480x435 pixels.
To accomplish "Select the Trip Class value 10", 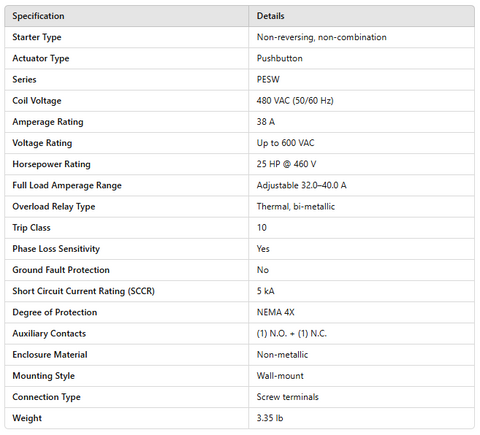I will tap(262, 228).
